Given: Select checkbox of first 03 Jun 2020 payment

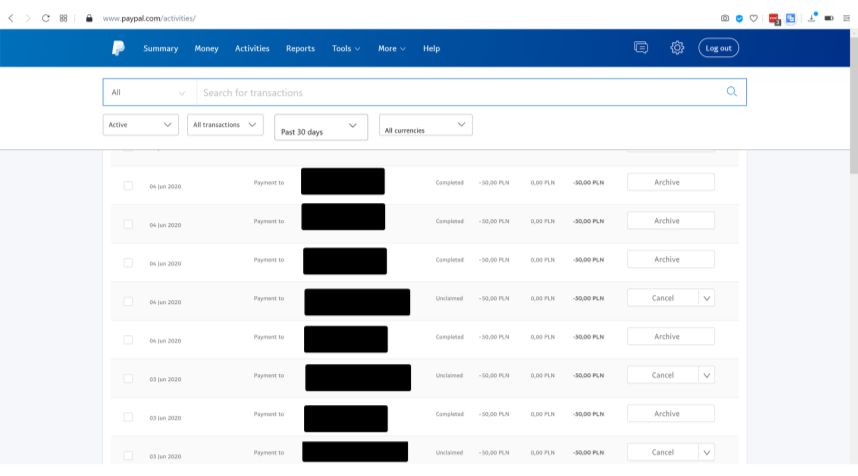Looking at the screenshot, I should 128,379.
